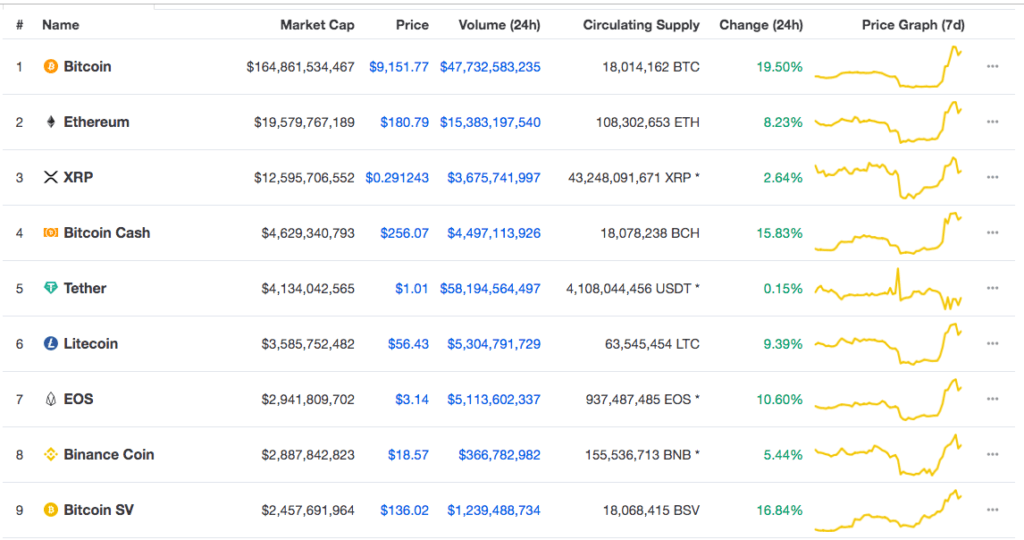Open the three-dot menu for Tether
Image resolution: width=1024 pixels, height=540 pixels.
993,288
